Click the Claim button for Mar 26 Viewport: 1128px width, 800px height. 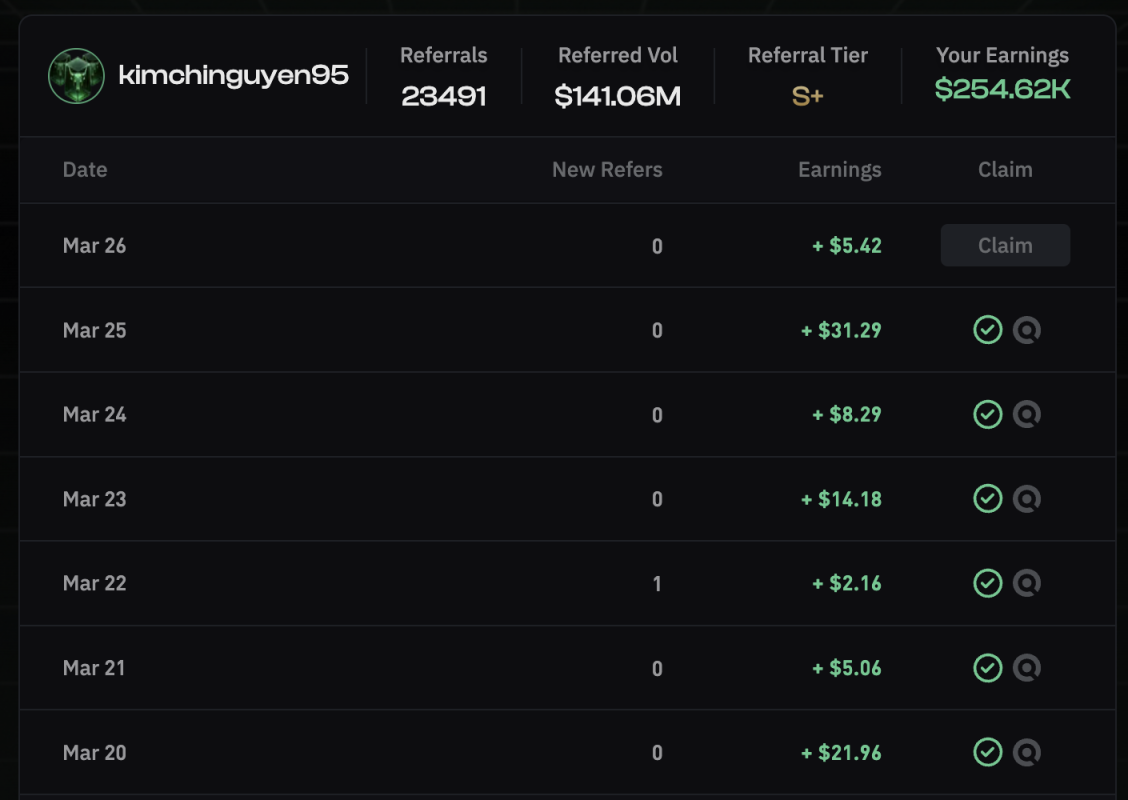1005,245
